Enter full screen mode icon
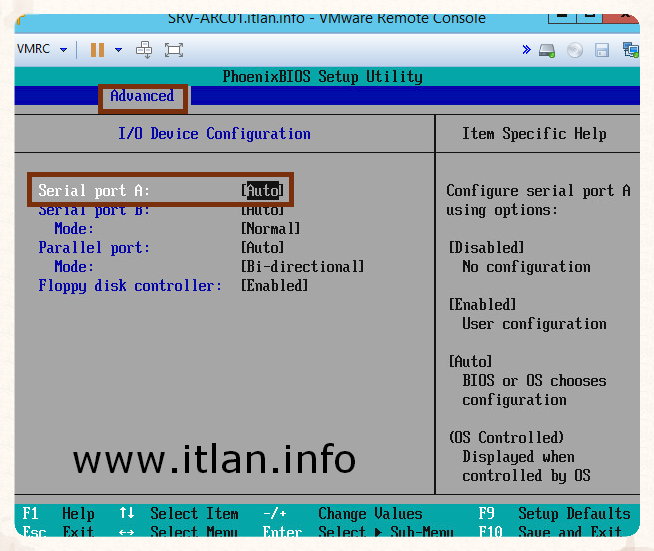 click(x=174, y=49)
